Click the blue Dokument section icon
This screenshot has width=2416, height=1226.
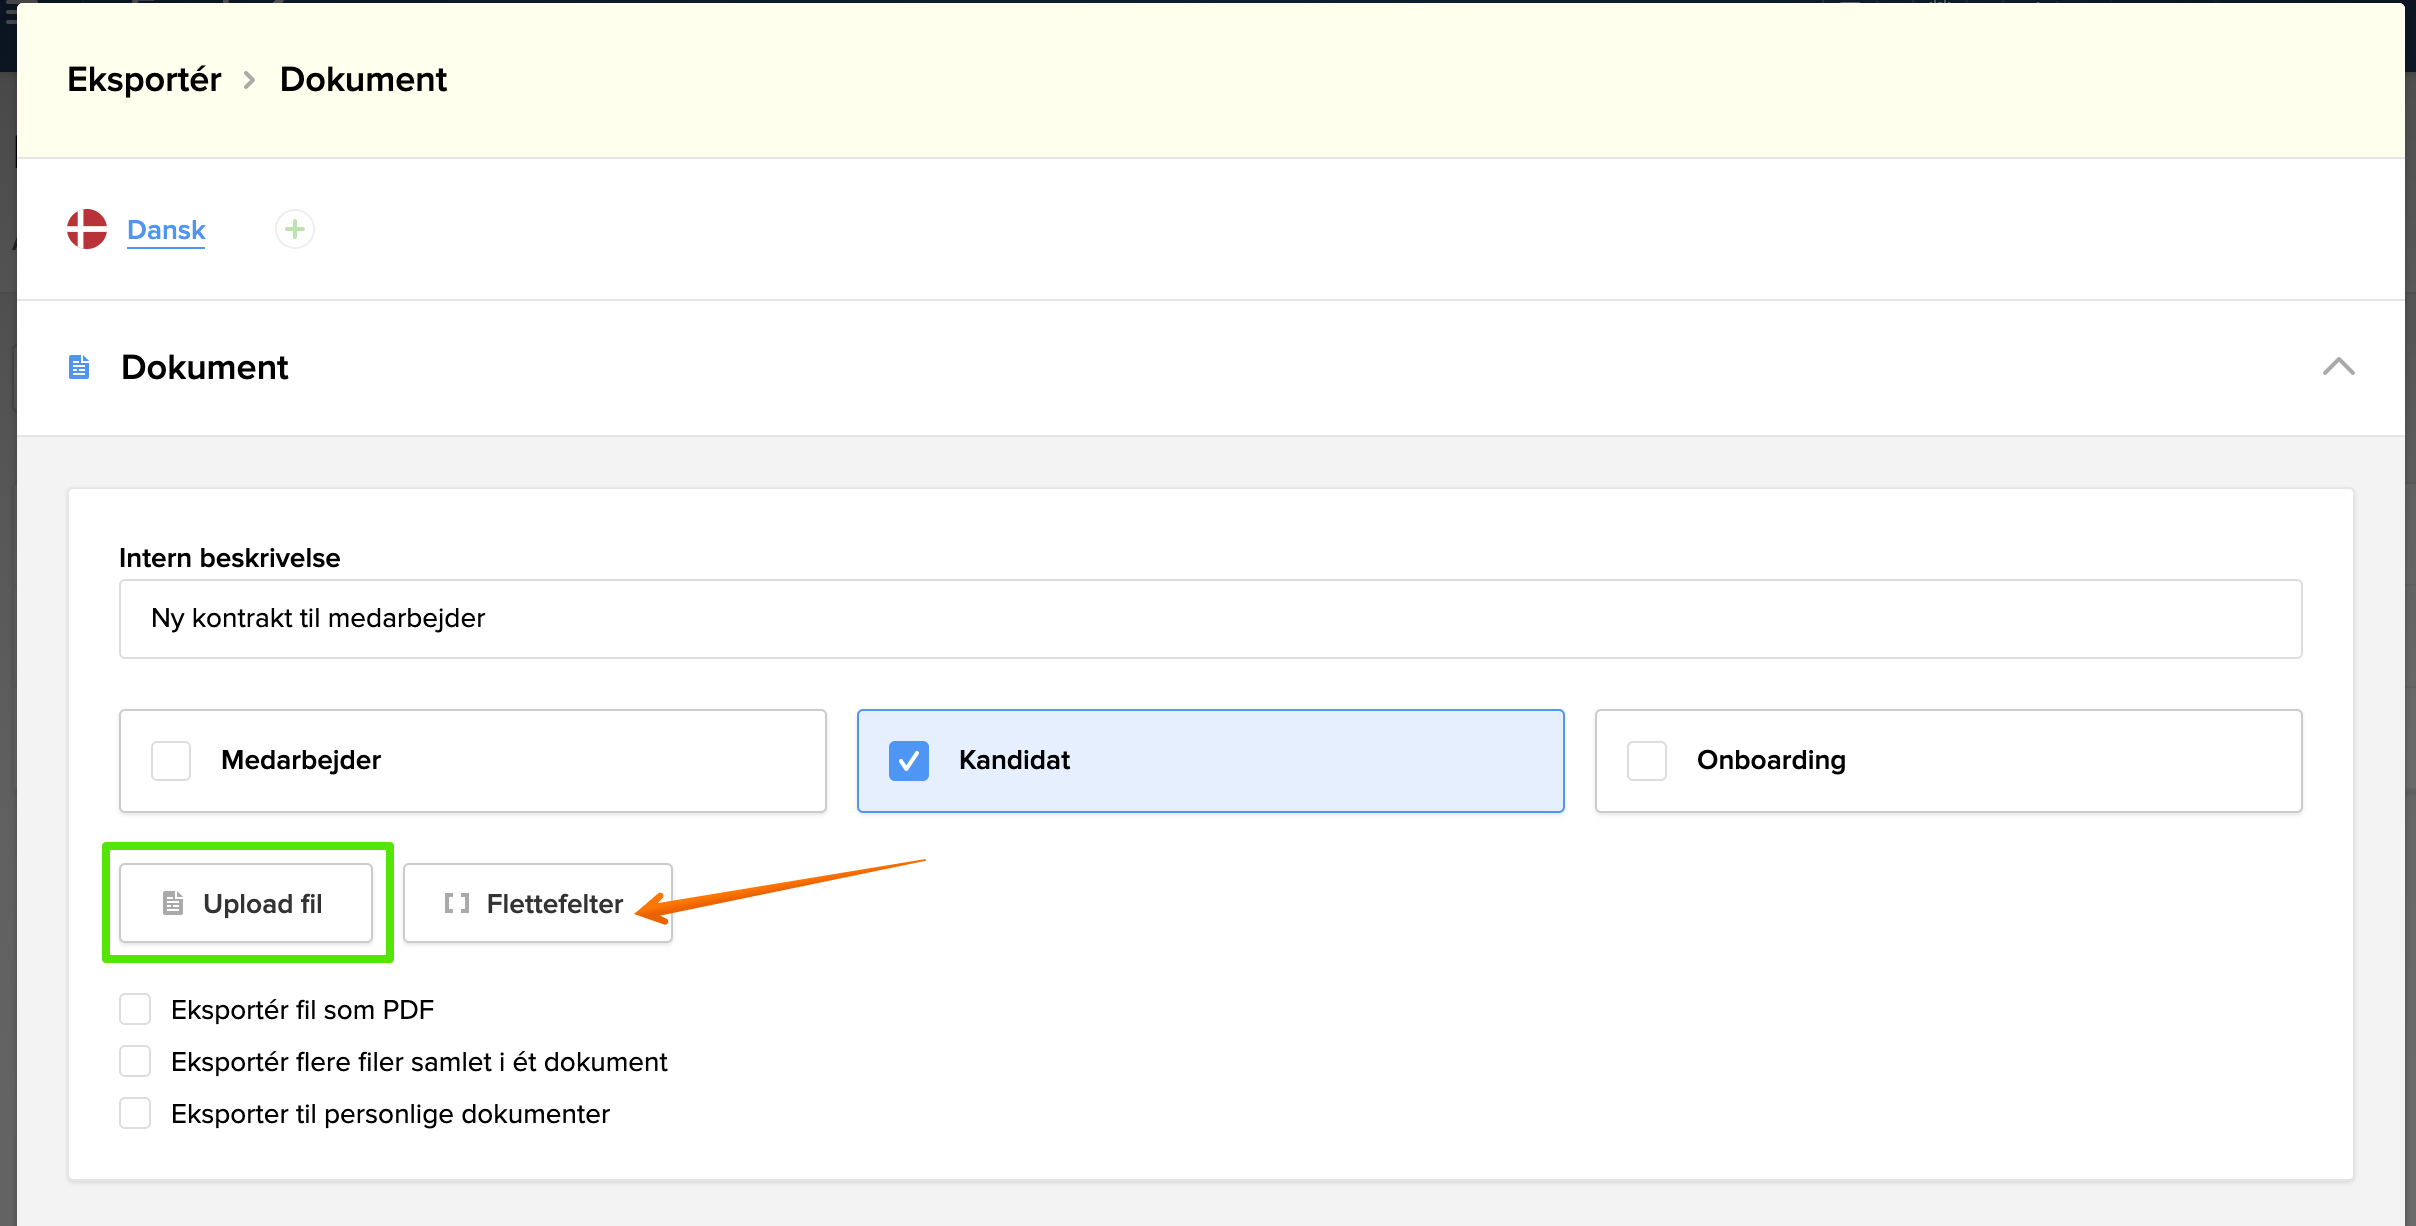click(79, 367)
